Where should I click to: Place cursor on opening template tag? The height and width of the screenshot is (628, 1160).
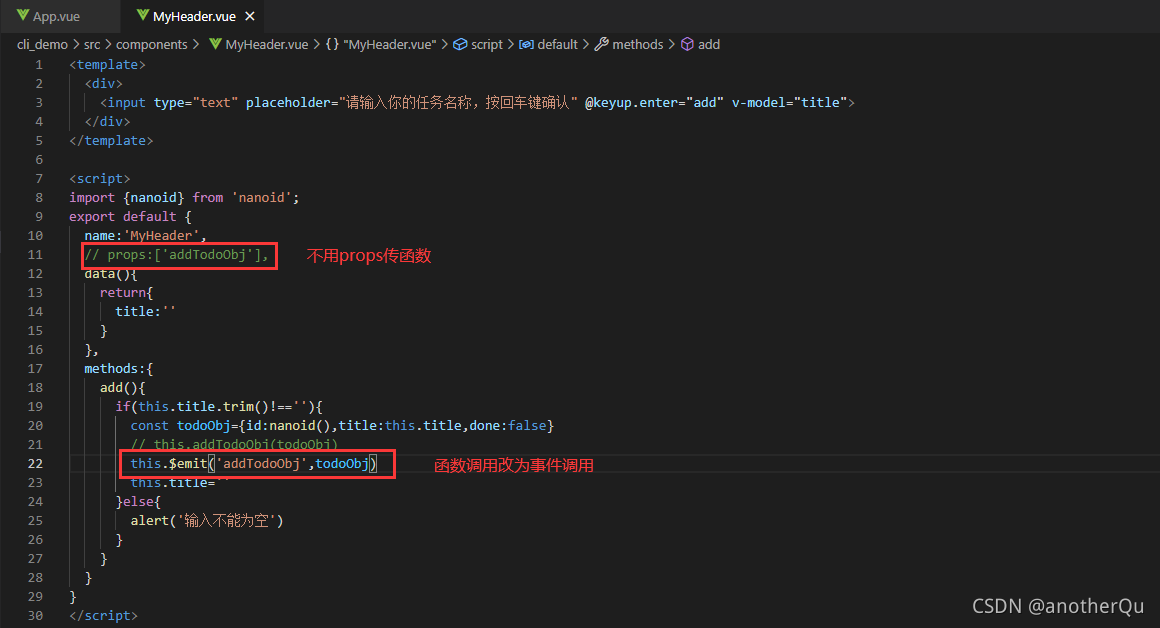pos(107,65)
